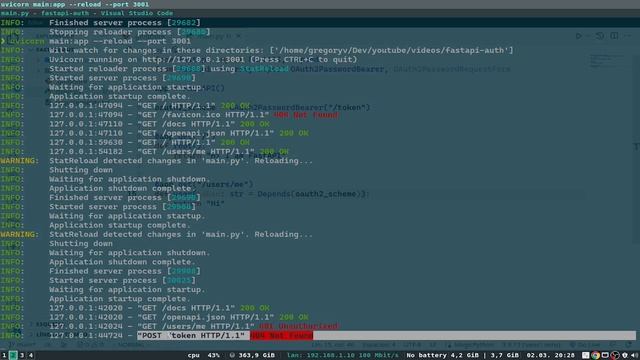Click the round dark-red tray icon

[x=615, y=356]
